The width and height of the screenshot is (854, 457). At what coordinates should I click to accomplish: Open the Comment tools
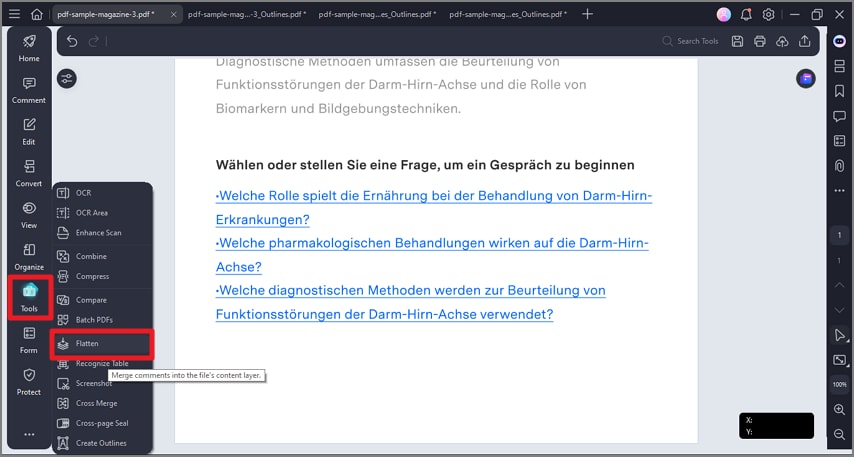coord(29,90)
